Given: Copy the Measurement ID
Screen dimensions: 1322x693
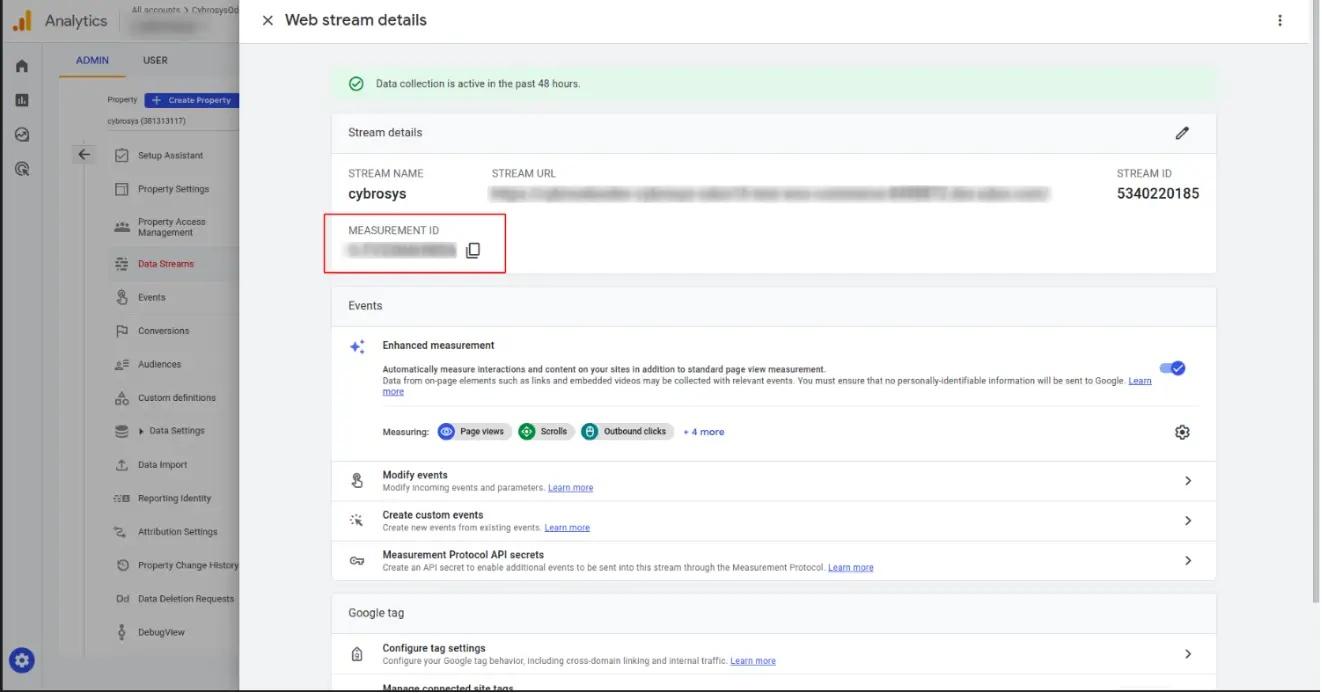Looking at the screenshot, I should click(x=473, y=250).
